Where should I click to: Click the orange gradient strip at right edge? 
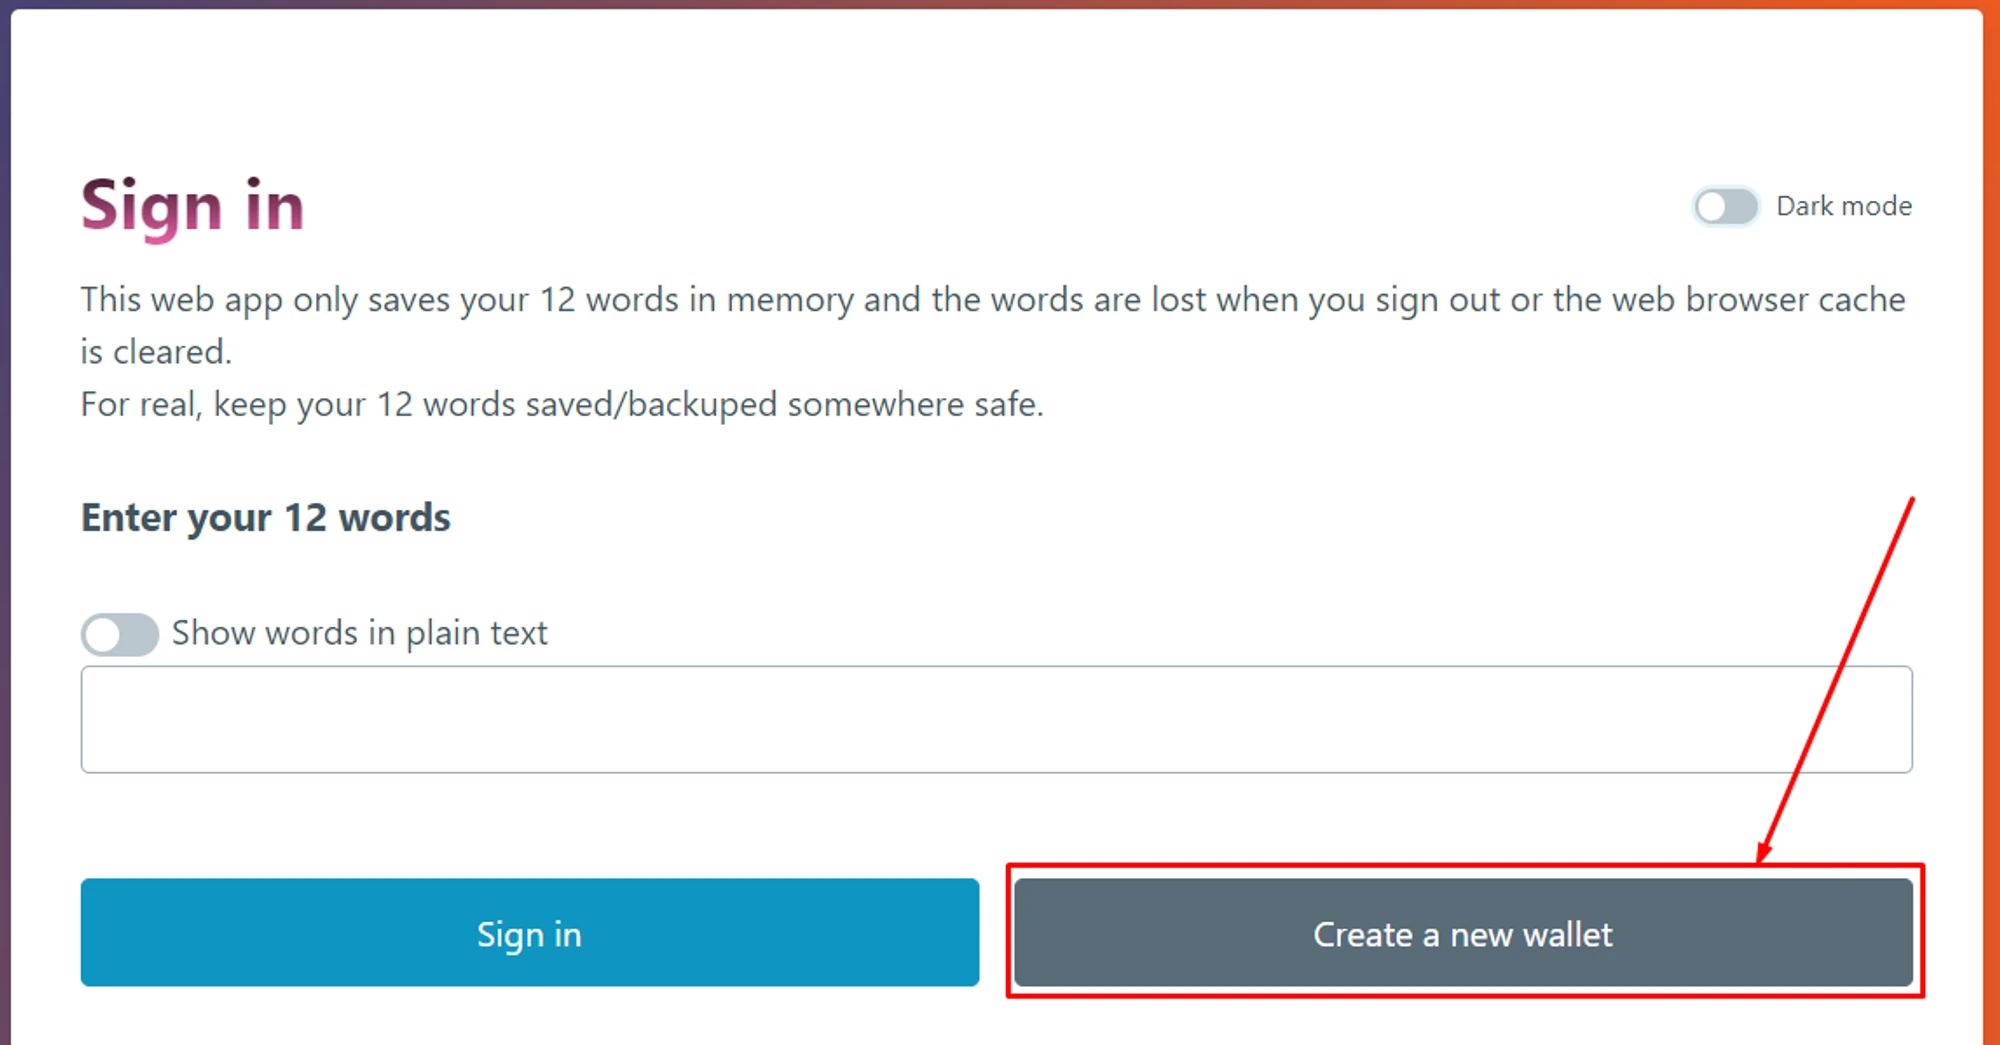coord(1991,520)
